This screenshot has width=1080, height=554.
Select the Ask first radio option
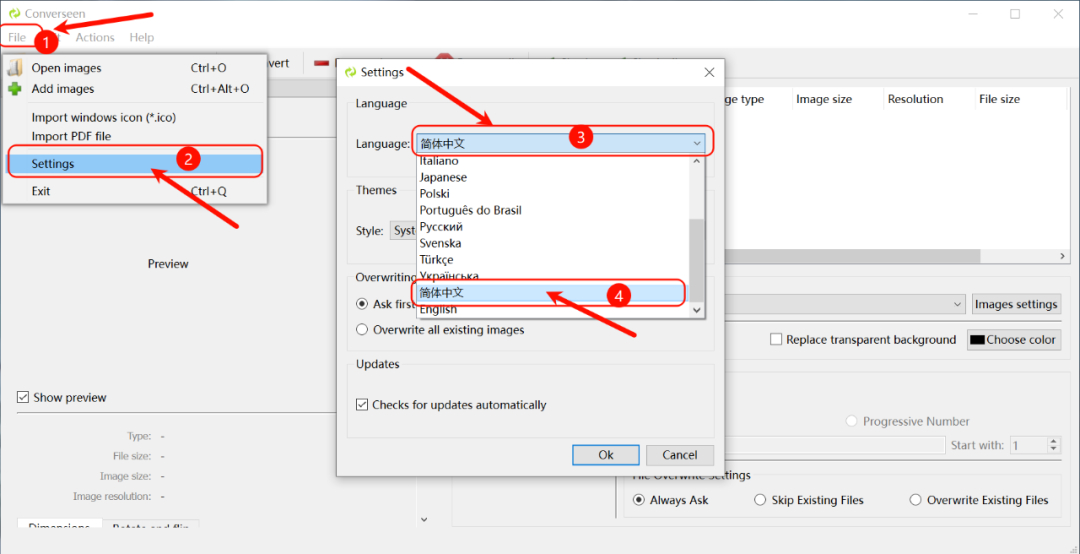(362, 304)
